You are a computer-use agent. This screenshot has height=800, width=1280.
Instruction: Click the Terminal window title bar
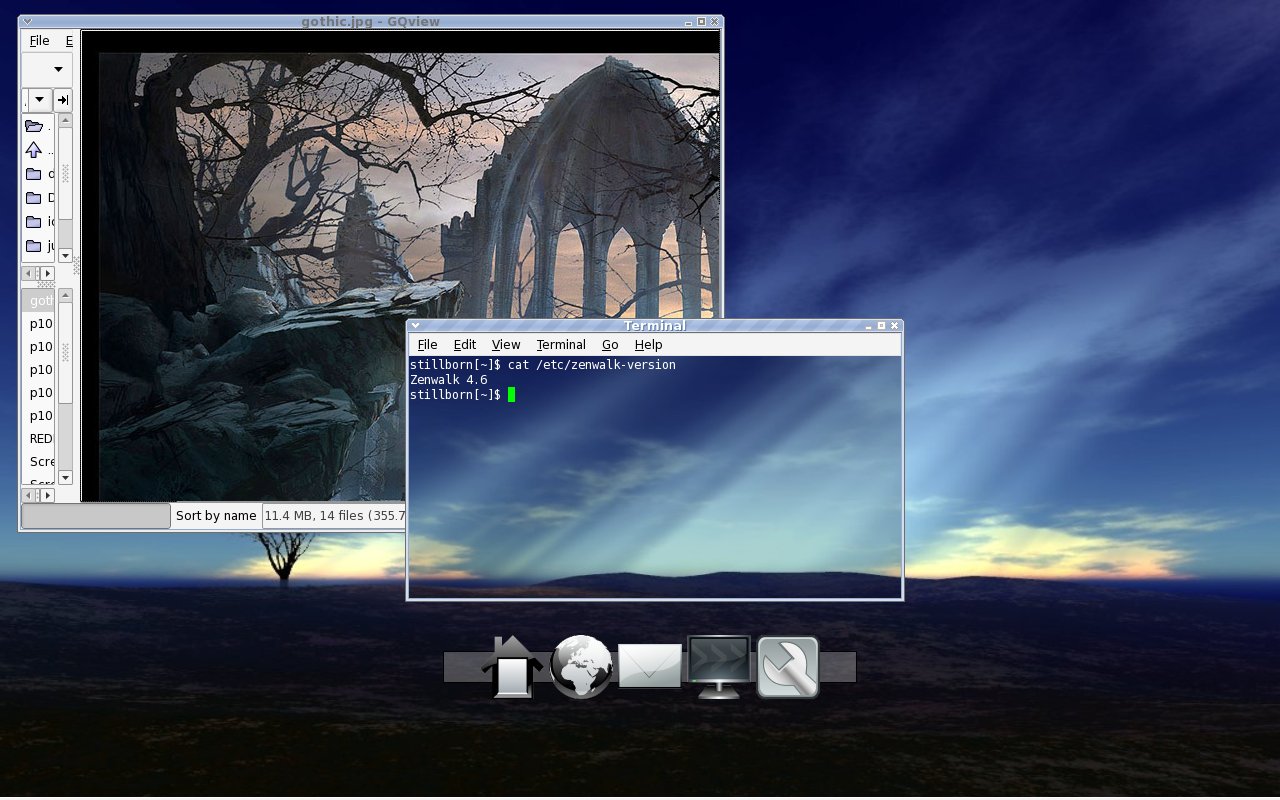(x=654, y=326)
